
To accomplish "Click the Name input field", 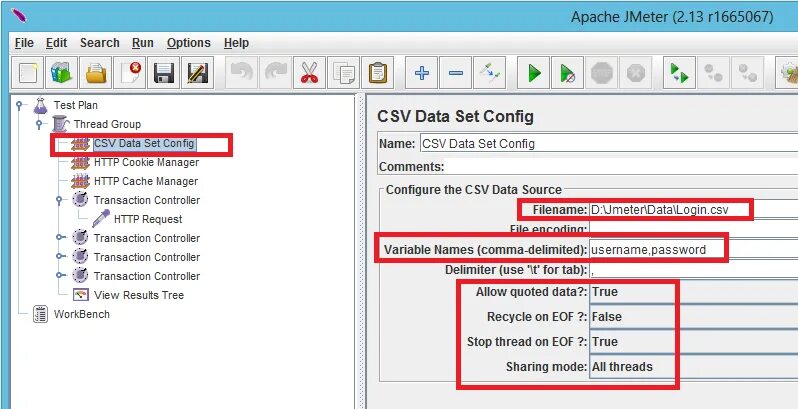I will coord(609,144).
